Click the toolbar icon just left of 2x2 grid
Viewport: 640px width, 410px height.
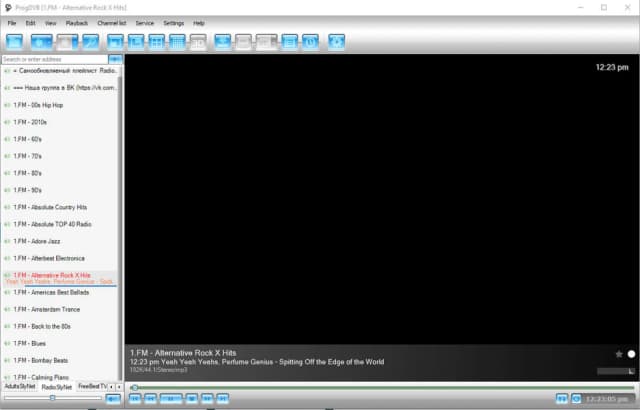click(x=136, y=42)
